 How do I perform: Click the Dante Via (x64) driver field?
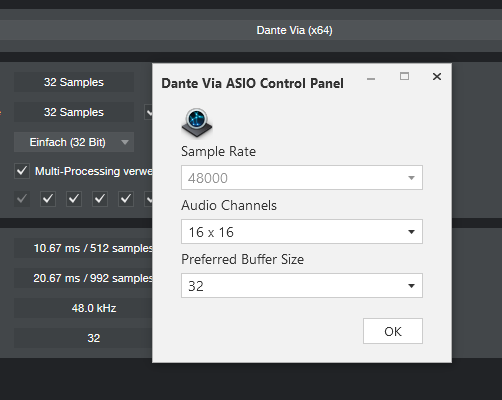point(251,30)
